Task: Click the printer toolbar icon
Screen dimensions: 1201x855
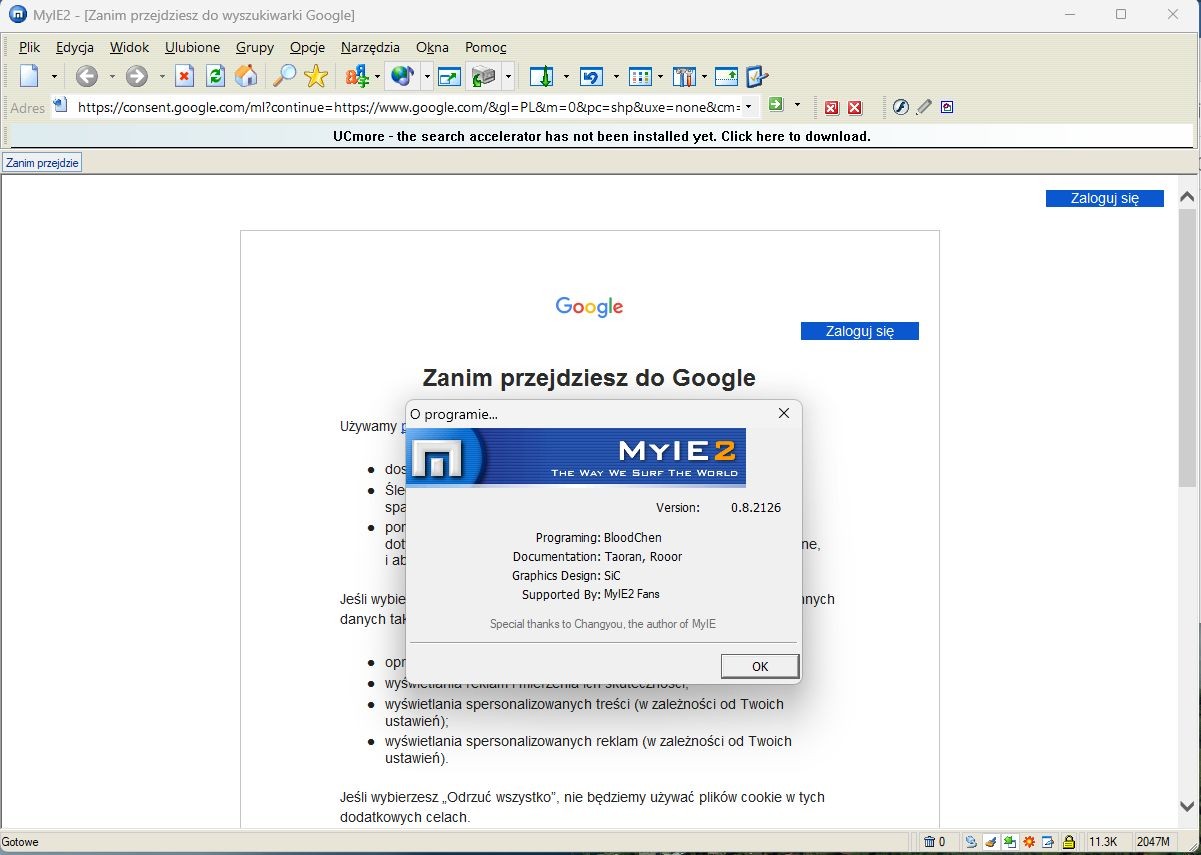Action: tap(484, 76)
